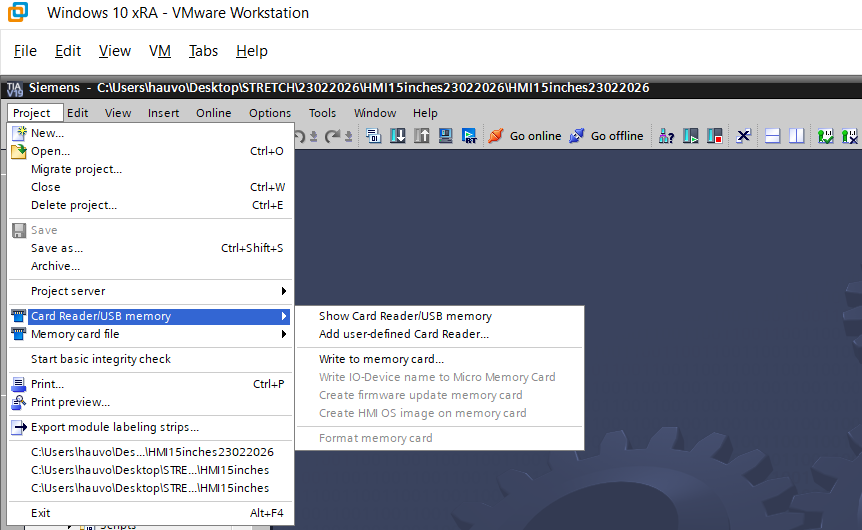Open the redo history dropdown arrow
The image size is (862, 530).
pos(348,136)
